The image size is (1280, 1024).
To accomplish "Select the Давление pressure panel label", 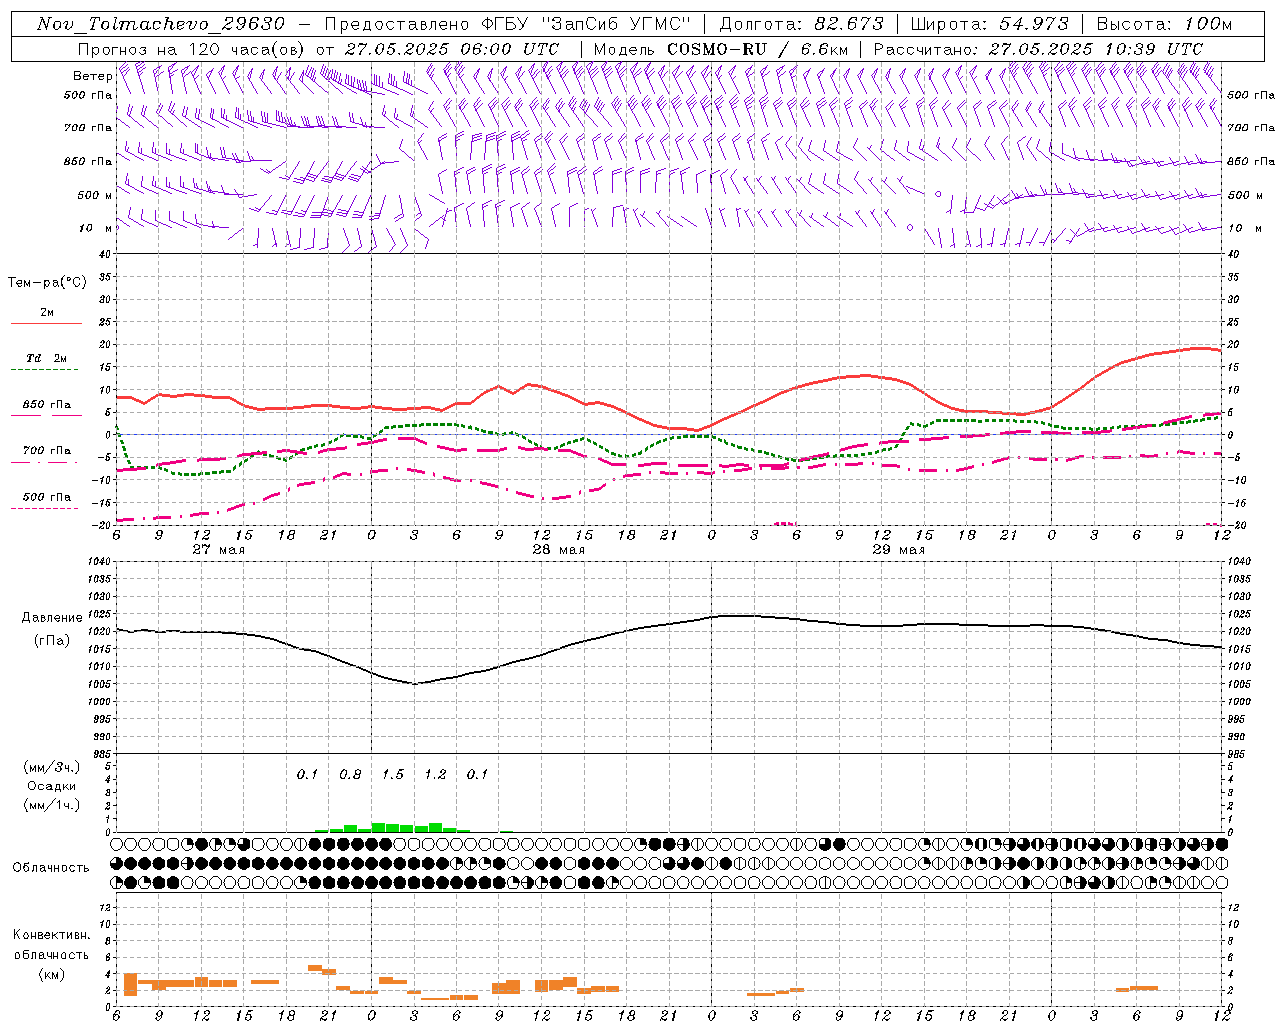I will tap(52, 618).
